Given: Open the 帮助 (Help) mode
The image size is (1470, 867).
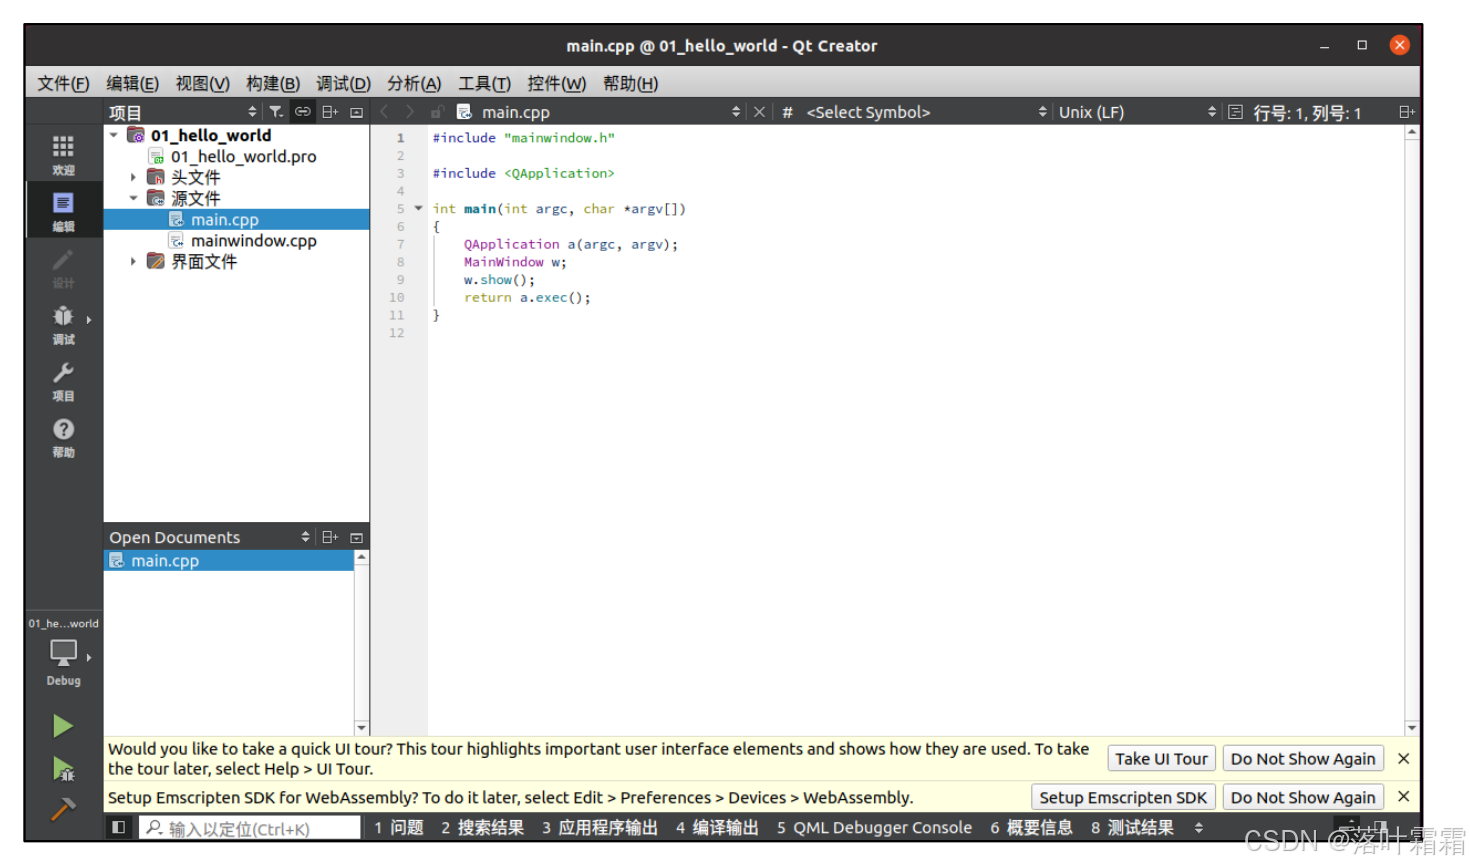Looking at the screenshot, I should pos(63,437).
